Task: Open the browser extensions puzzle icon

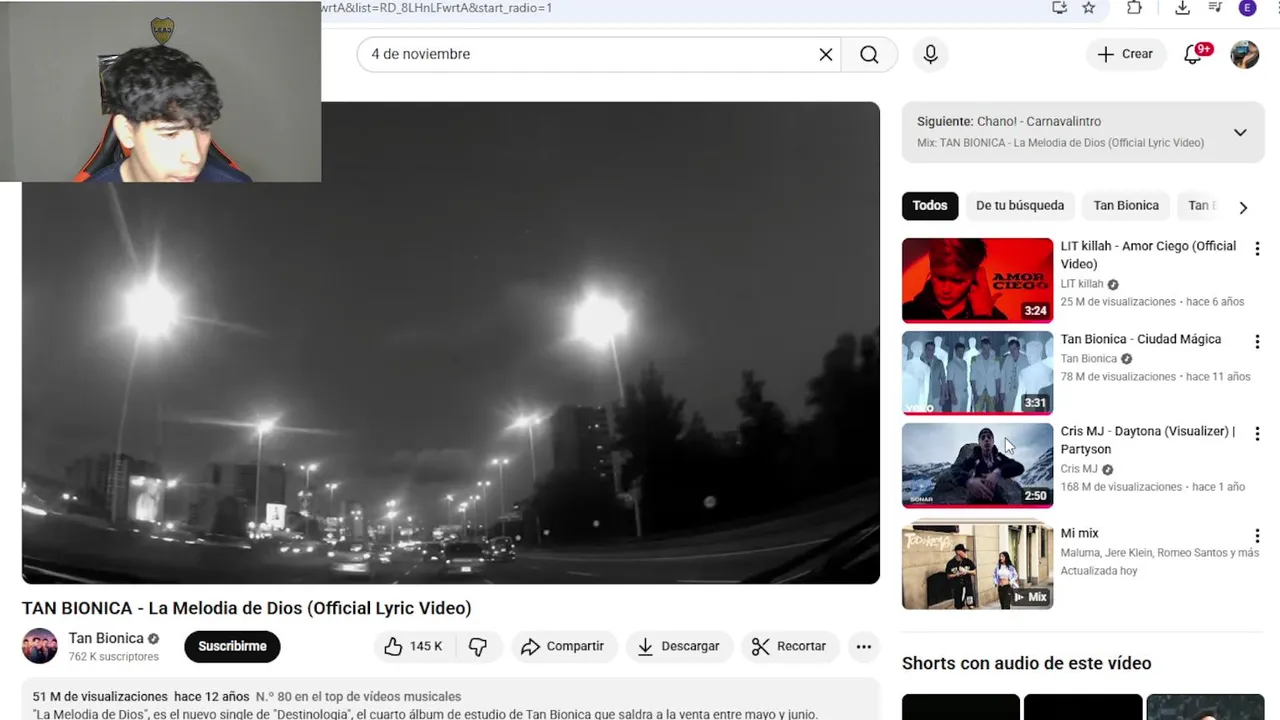Action: [x=1134, y=8]
